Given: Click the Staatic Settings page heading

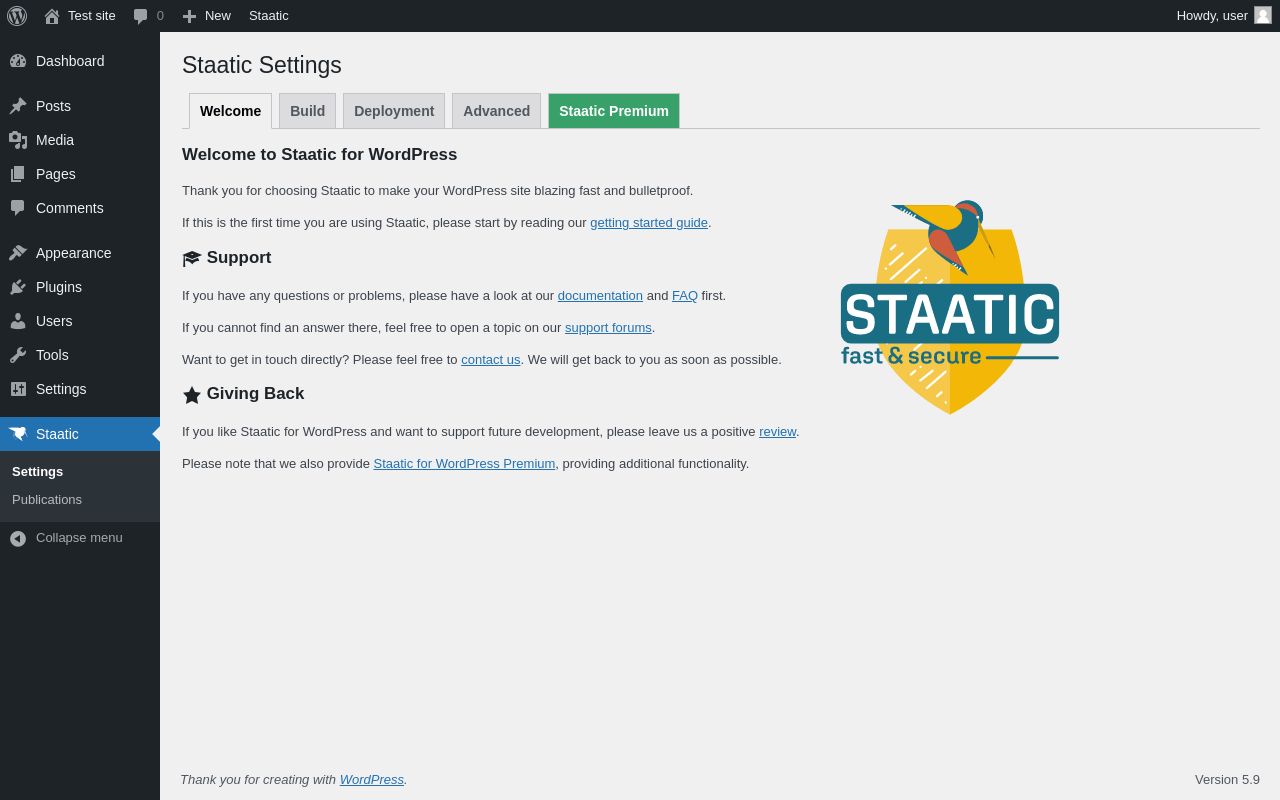Looking at the screenshot, I should coord(262,66).
